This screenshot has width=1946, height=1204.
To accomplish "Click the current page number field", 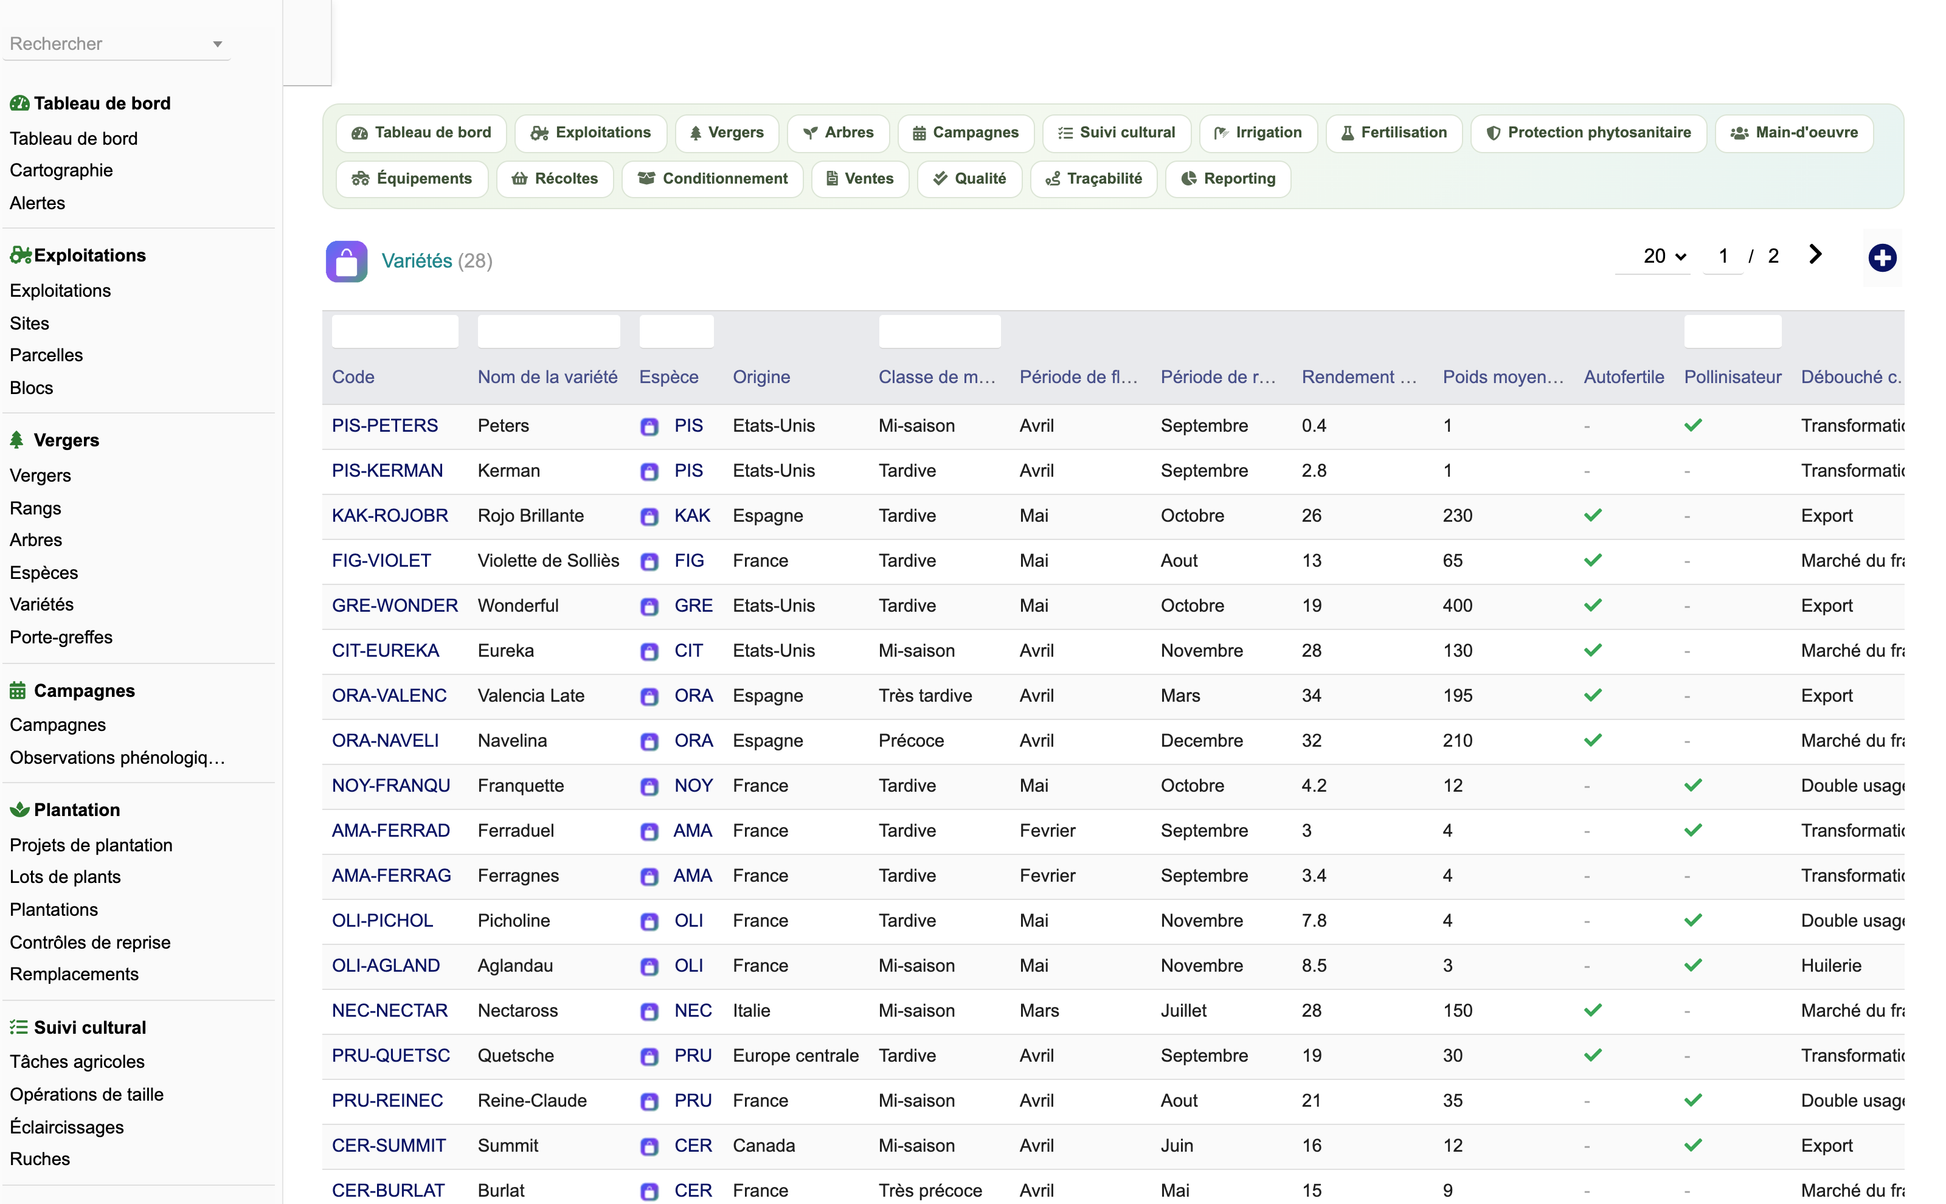I will [x=1723, y=256].
